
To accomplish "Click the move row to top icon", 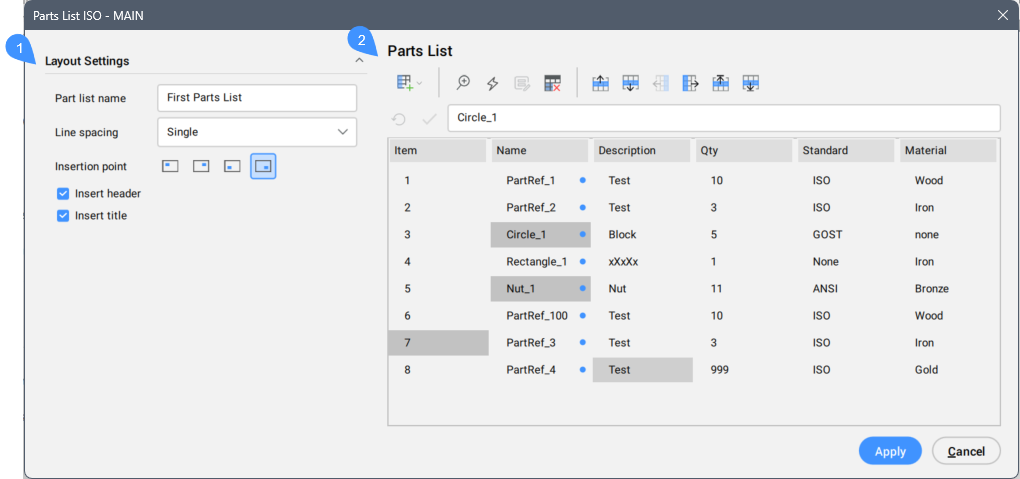I will [x=720, y=84].
